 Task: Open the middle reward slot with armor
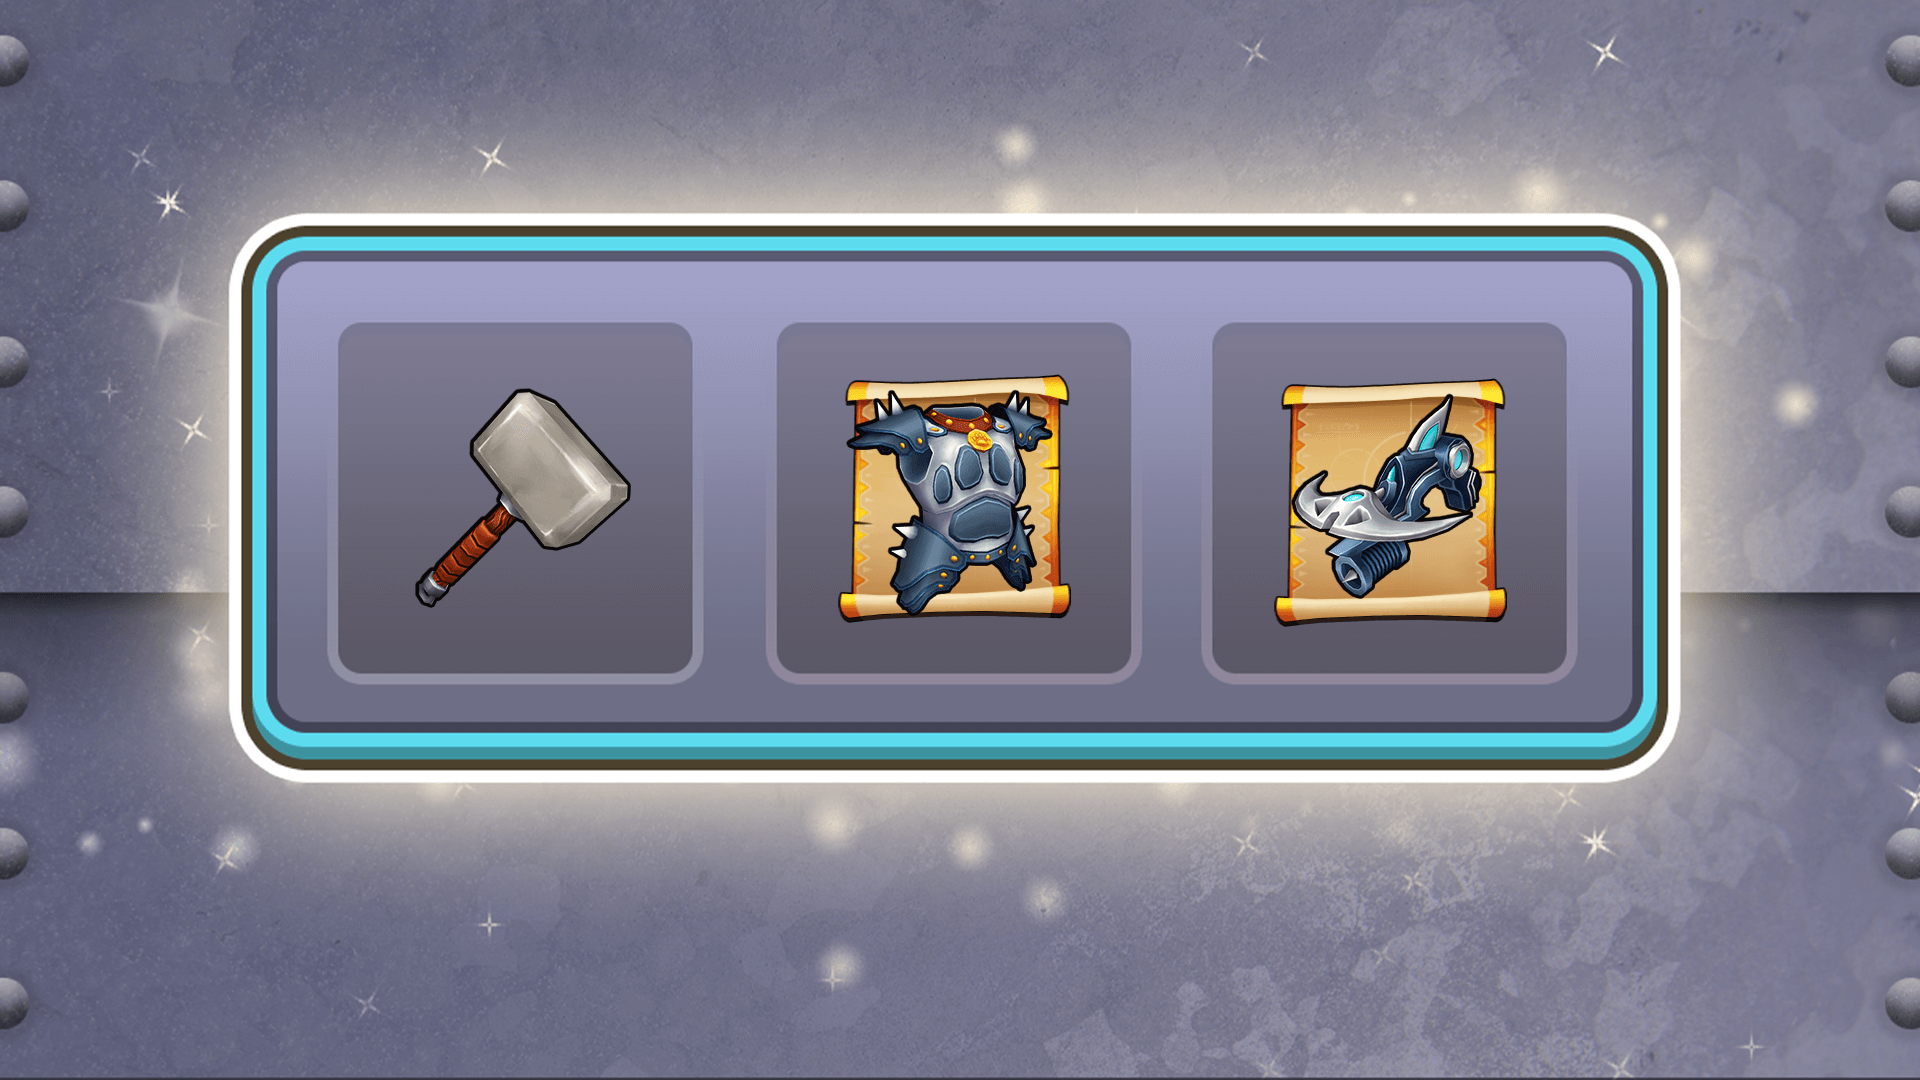(x=953, y=500)
